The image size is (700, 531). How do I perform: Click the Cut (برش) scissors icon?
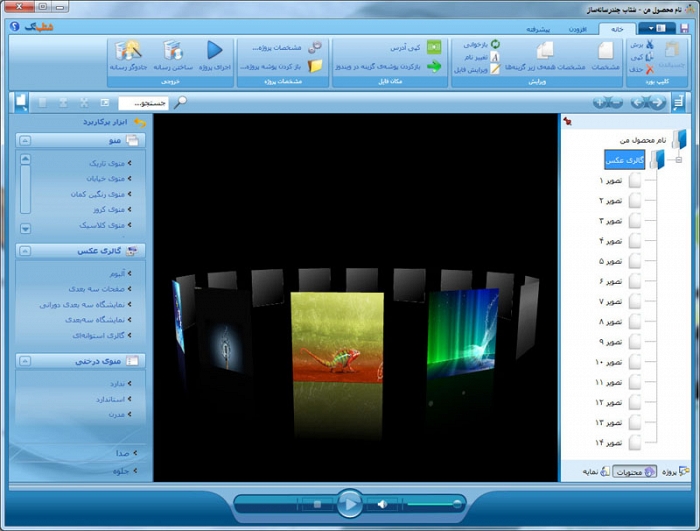click(650, 45)
